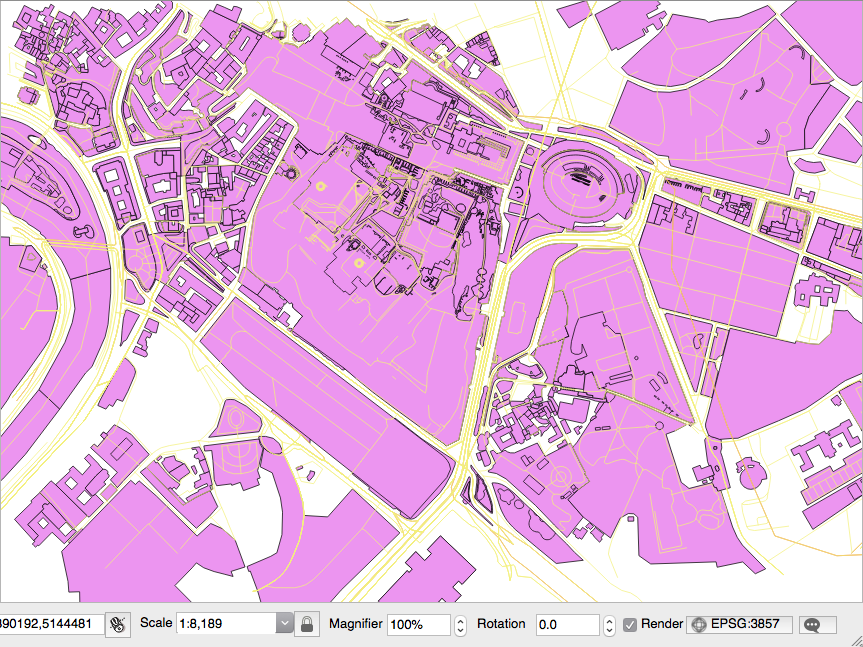
Task: Increase Rotation with the up arrow
Action: coord(609,619)
